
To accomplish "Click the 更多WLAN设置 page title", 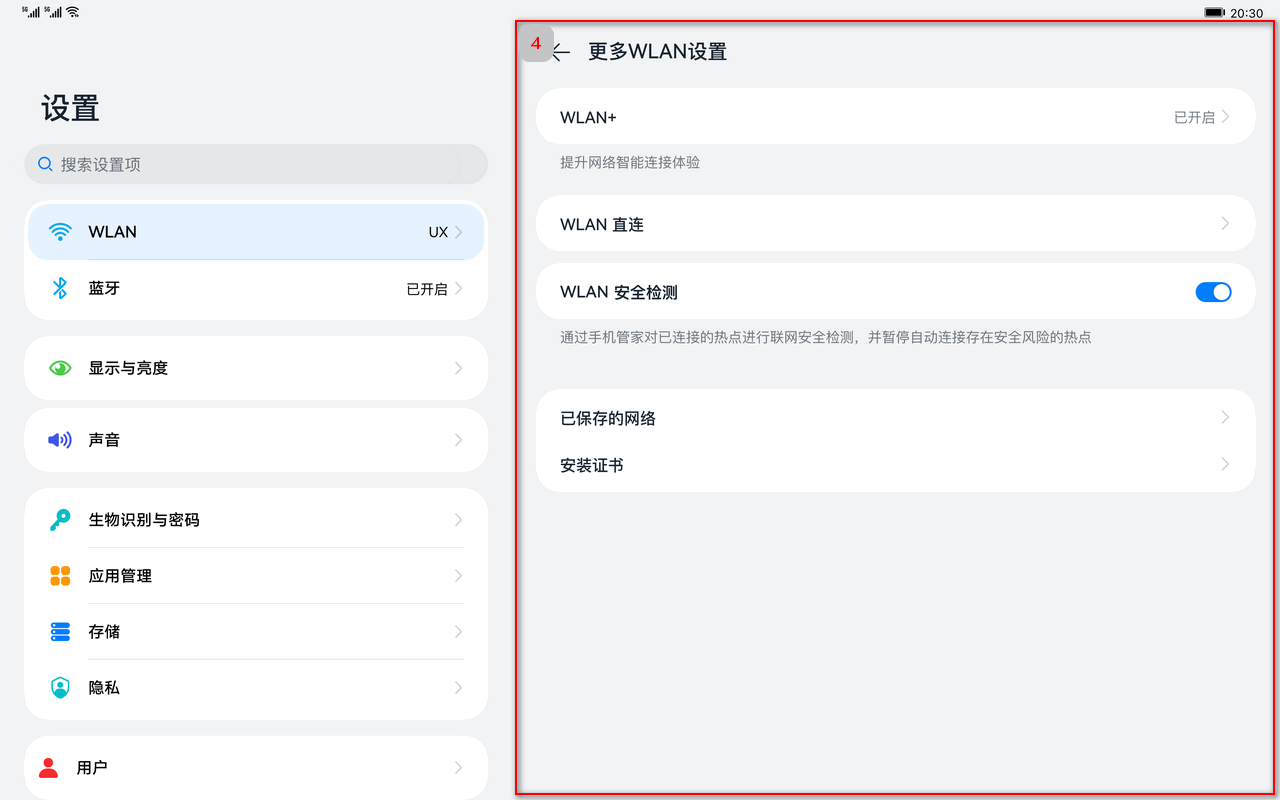I will coord(657,52).
